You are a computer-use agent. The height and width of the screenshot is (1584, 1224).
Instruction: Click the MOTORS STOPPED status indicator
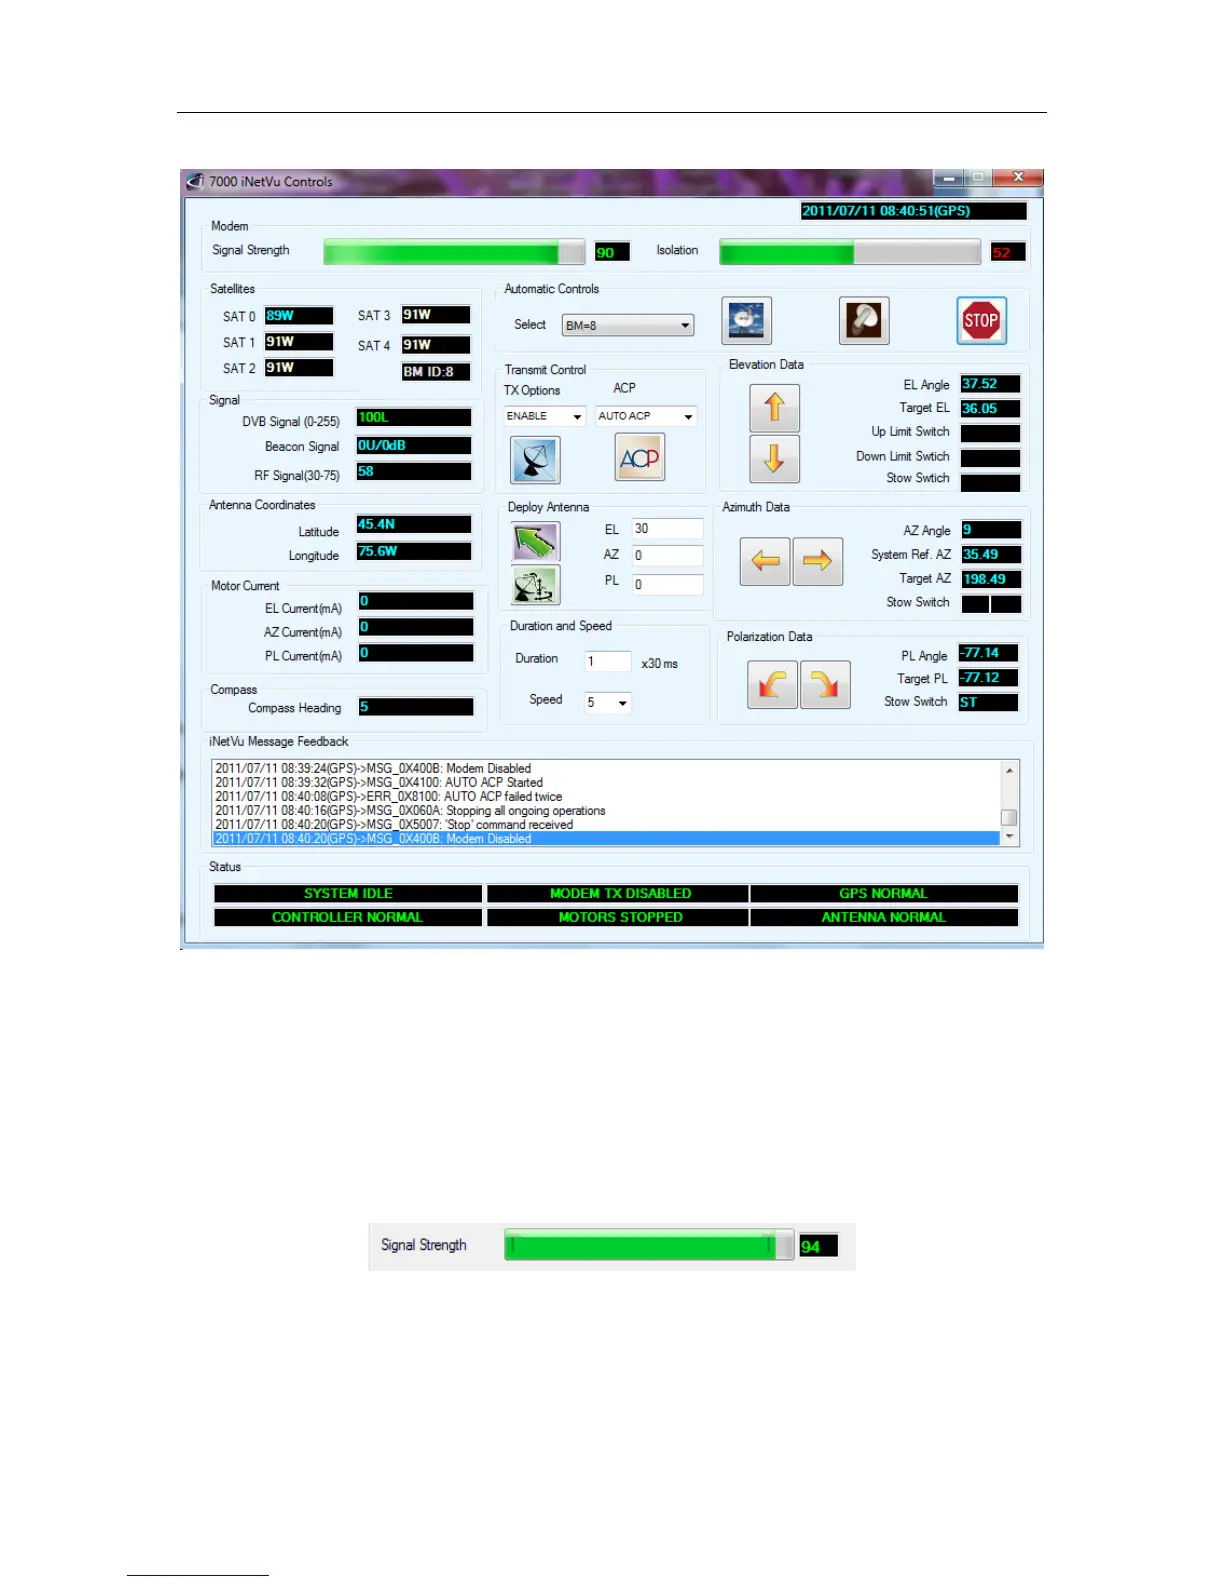(618, 918)
